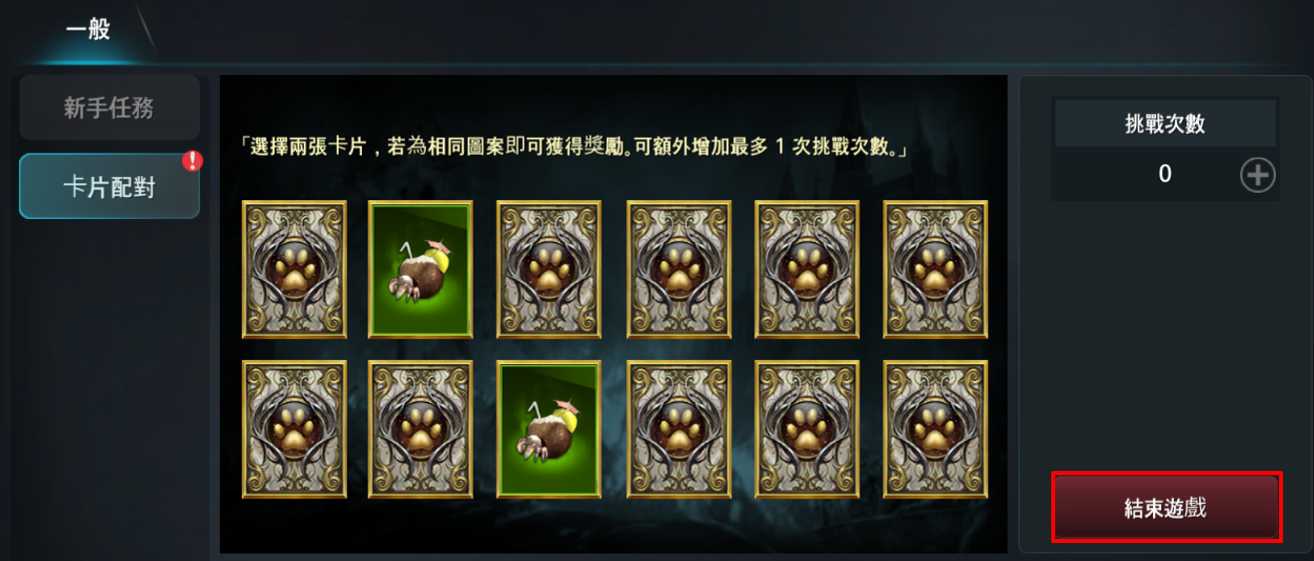The width and height of the screenshot is (1314, 561).
Task: Flip the first card in the bottom row
Action: [x=294, y=430]
